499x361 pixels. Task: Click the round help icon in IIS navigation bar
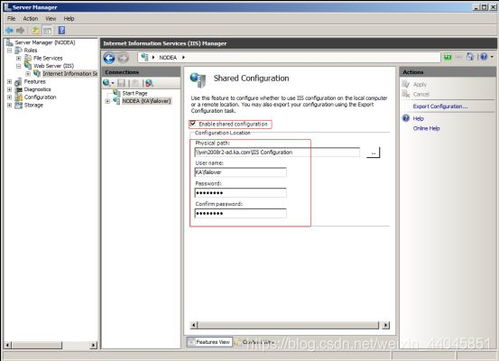point(484,57)
